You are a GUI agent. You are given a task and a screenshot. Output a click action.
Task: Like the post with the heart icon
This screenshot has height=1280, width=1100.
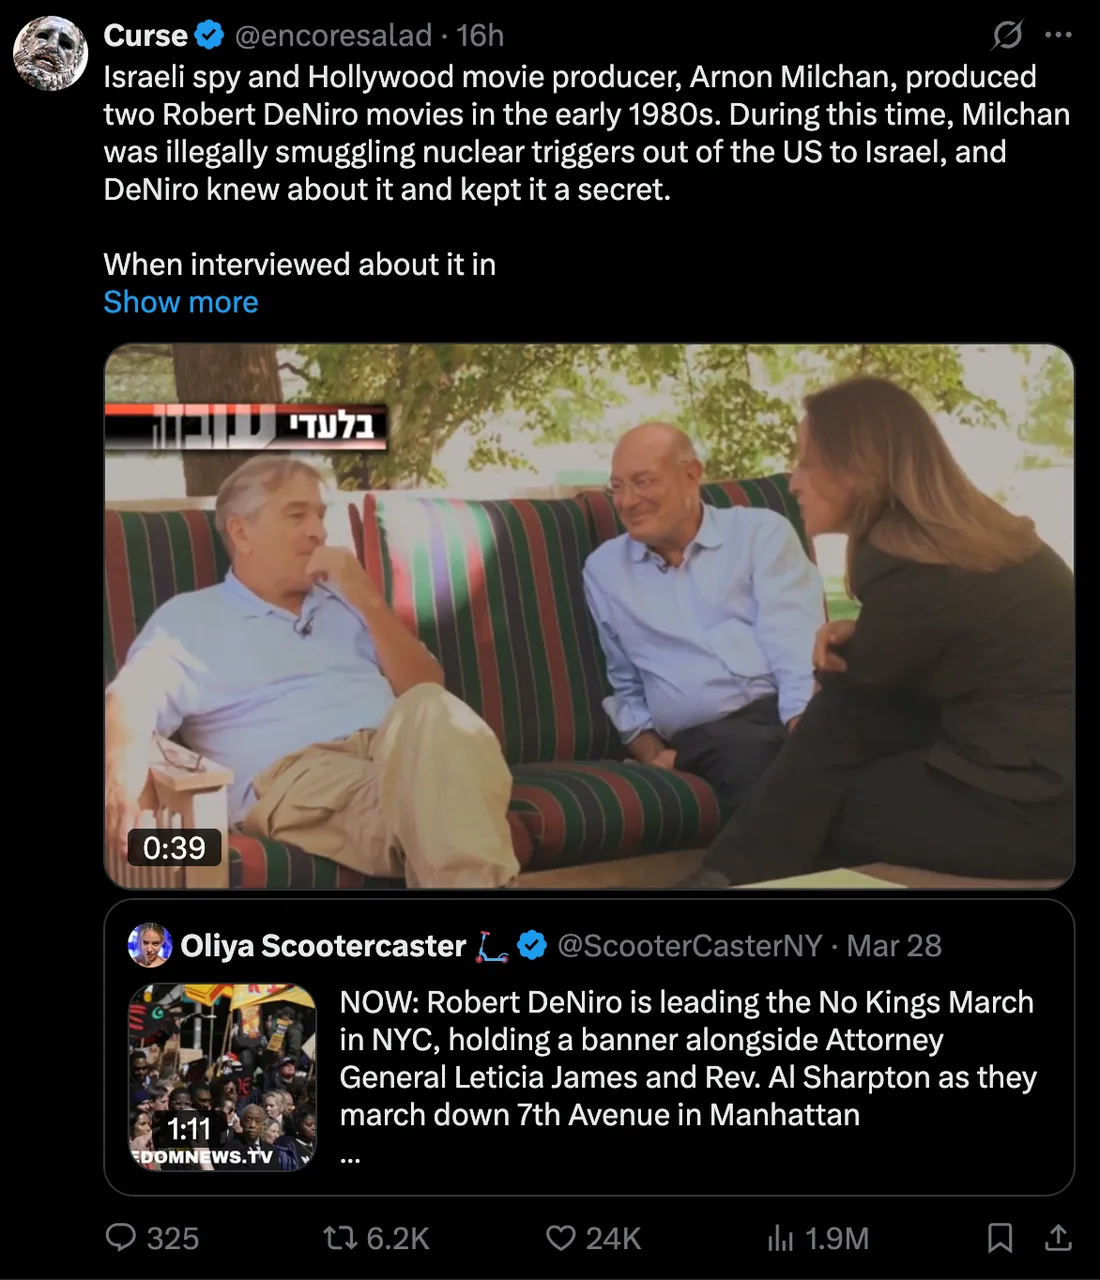tap(561, 1238)
